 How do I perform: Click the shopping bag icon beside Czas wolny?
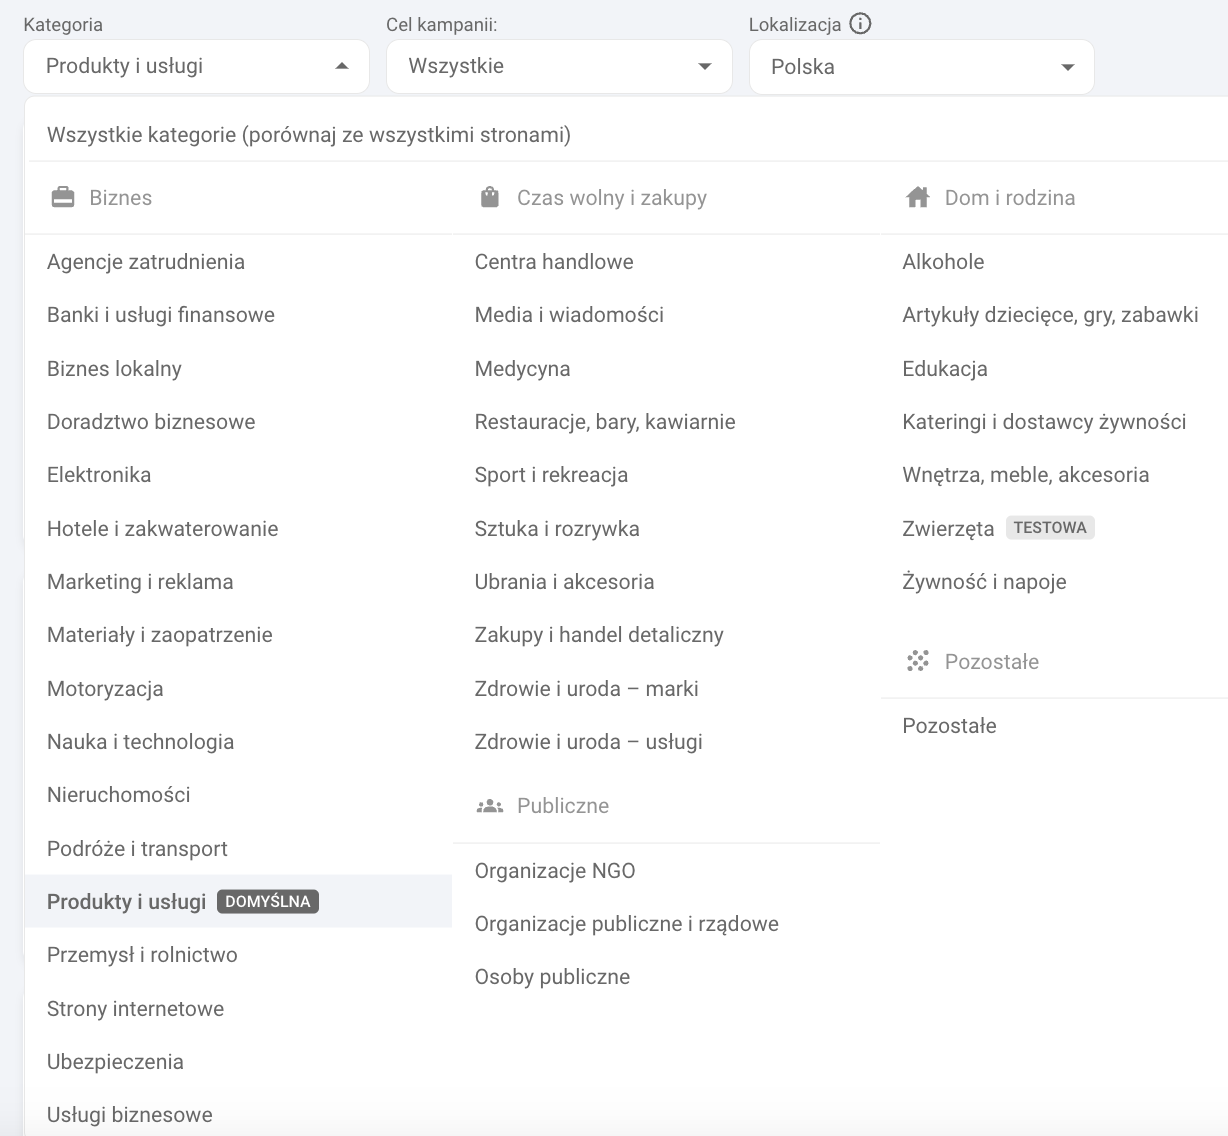[490, 198]
